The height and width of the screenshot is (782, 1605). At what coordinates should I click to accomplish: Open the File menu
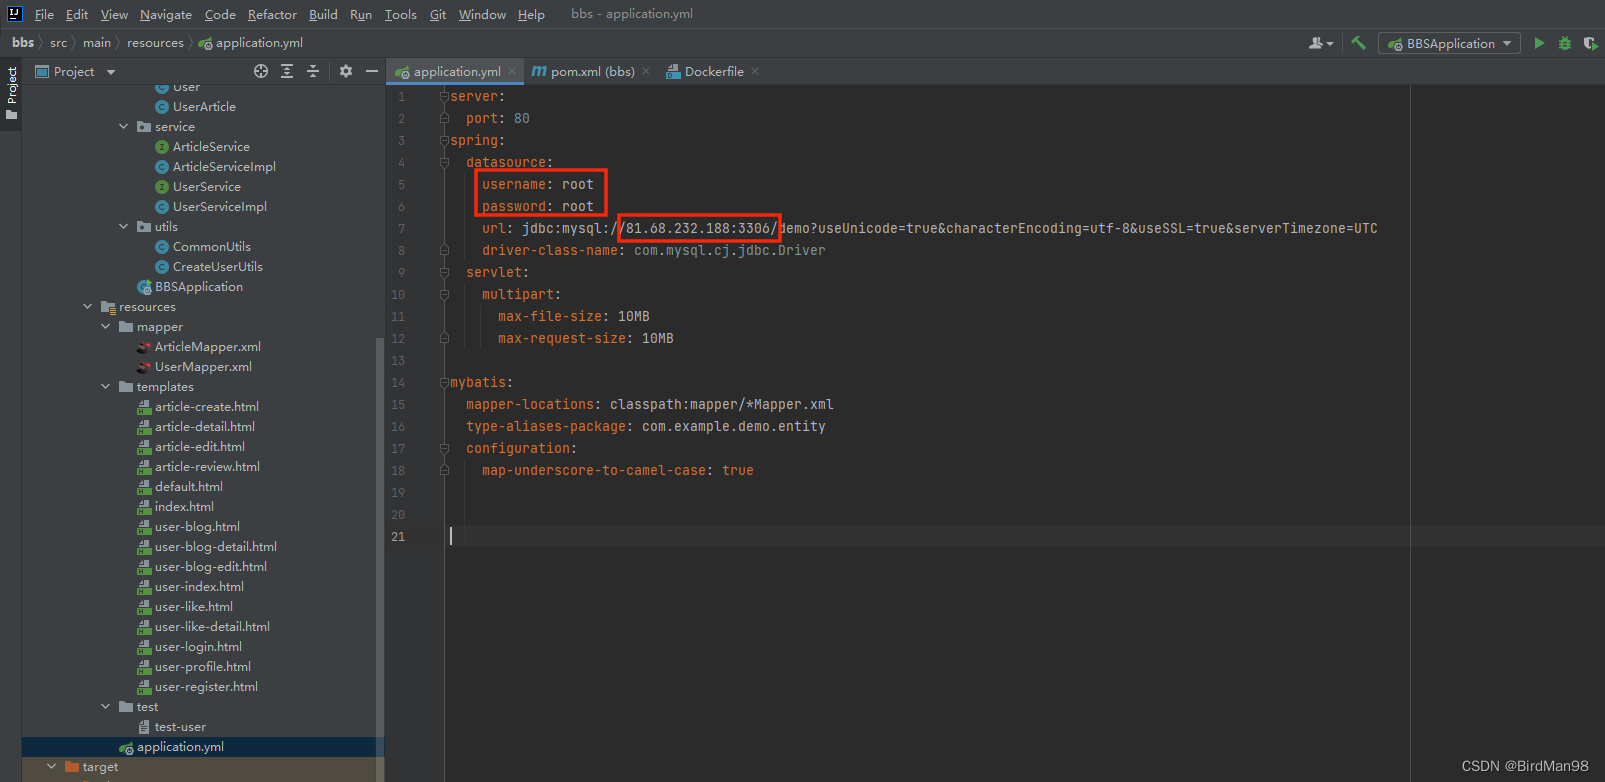[x=44, y=14]
